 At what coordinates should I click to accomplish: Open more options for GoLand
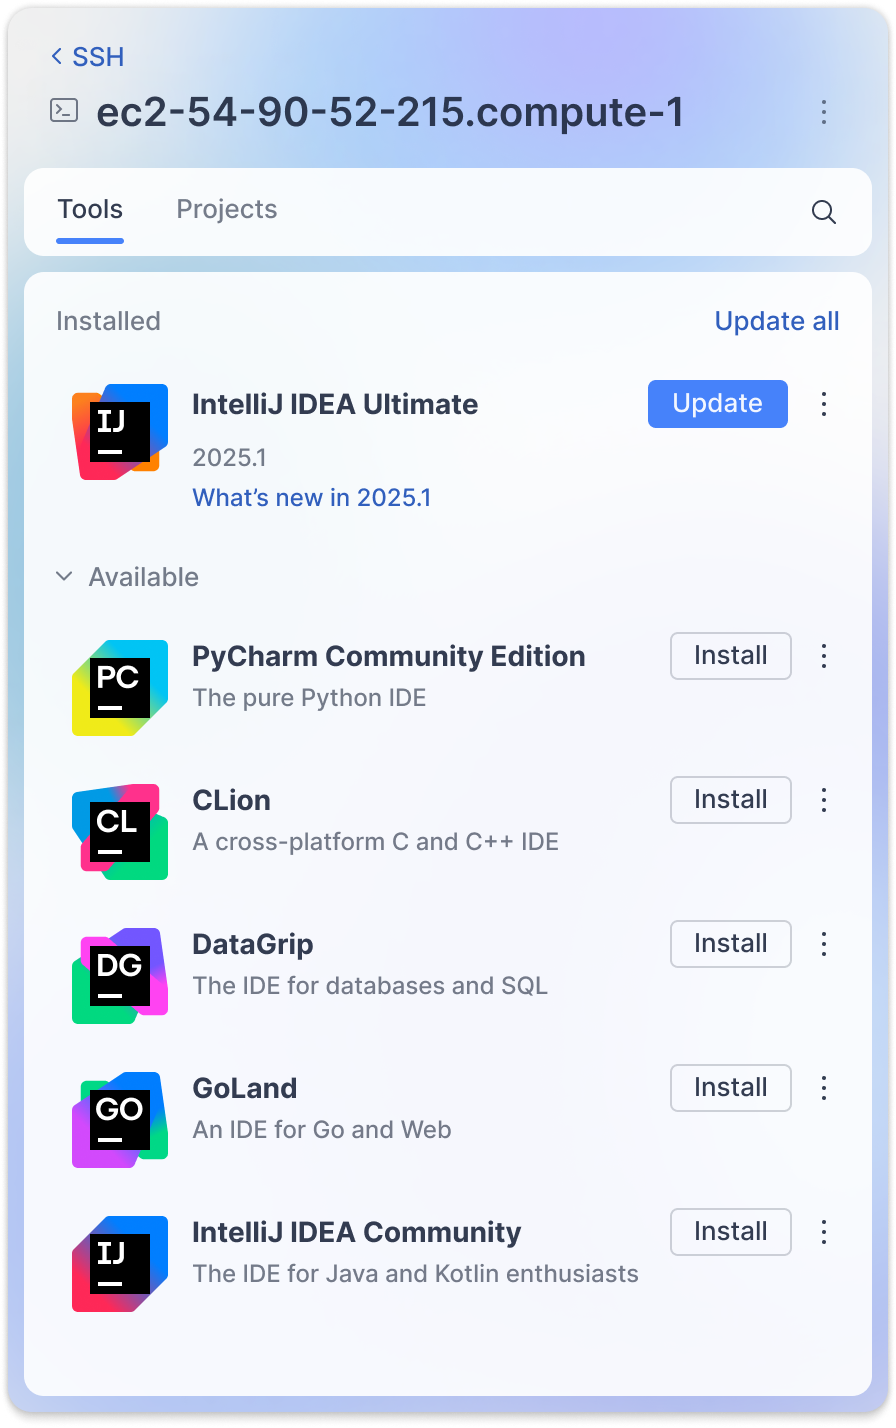pos(824,1088)
